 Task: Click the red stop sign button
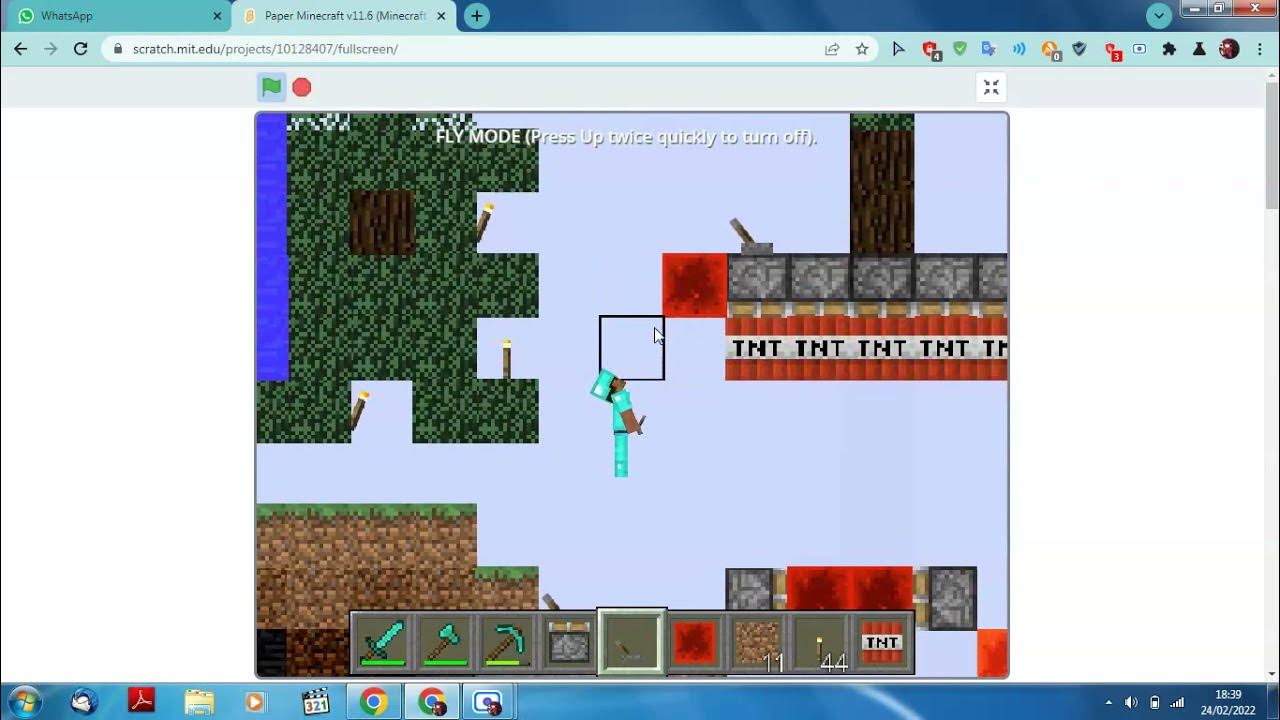pyautogui.click(x=302, y=87)
